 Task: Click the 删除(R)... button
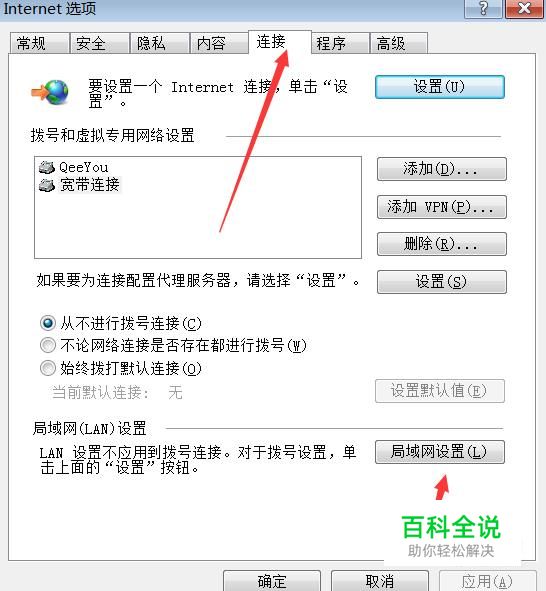pyautogui.click(x=442, y=244)
